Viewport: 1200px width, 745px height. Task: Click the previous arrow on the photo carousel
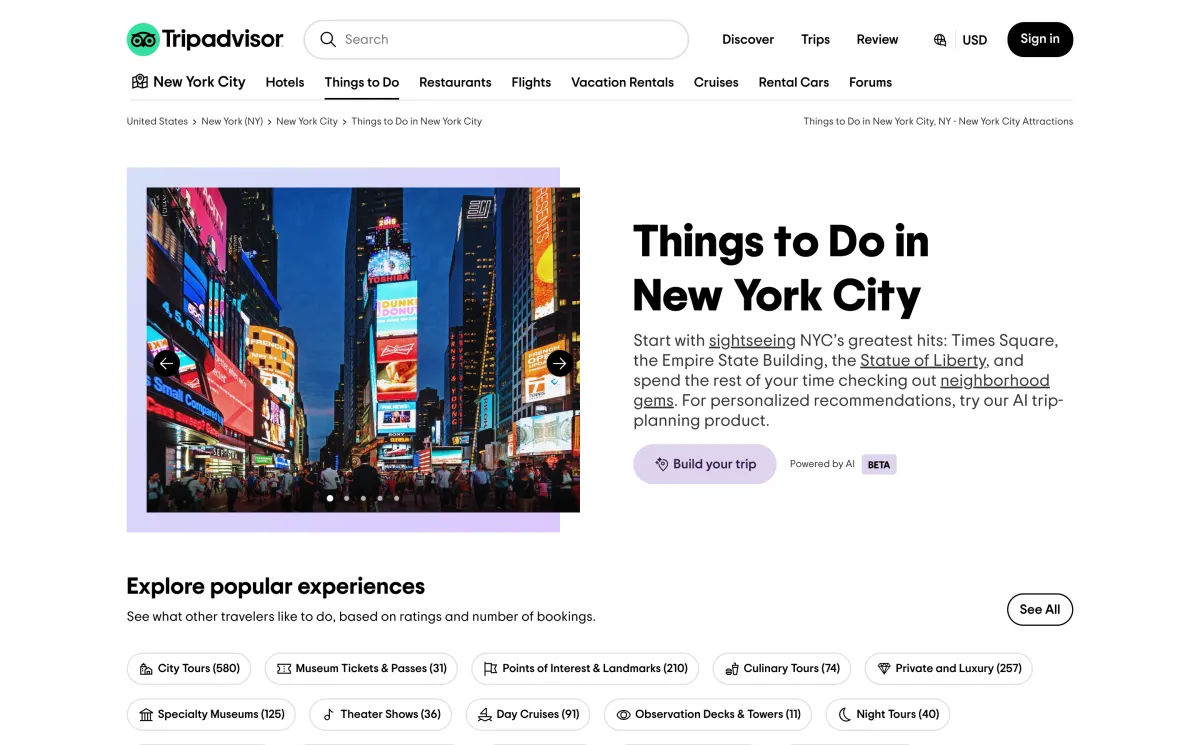166,363
